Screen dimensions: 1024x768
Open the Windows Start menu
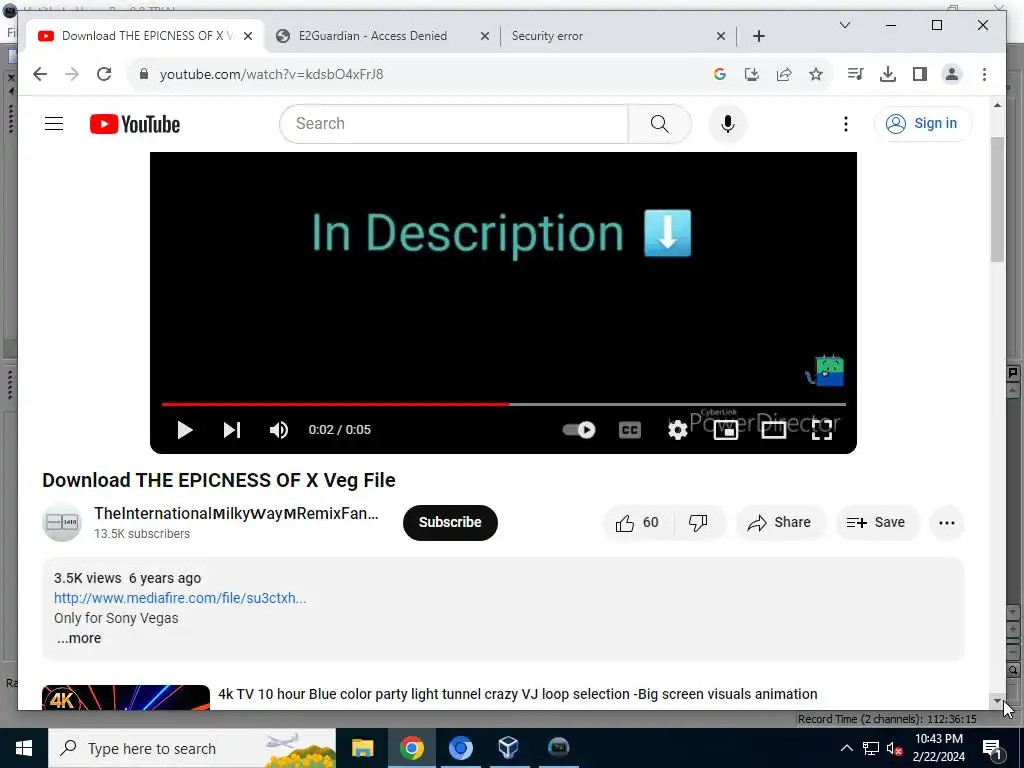click(24, 748)
